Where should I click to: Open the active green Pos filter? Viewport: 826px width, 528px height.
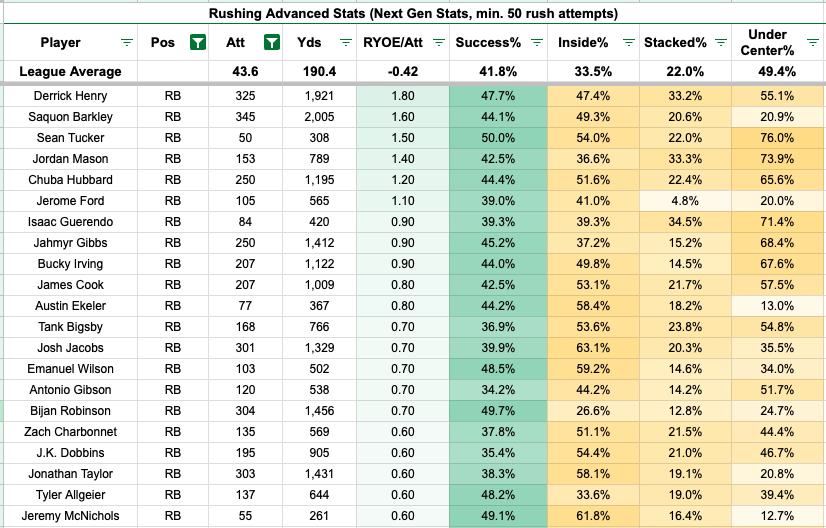point(198,43)
